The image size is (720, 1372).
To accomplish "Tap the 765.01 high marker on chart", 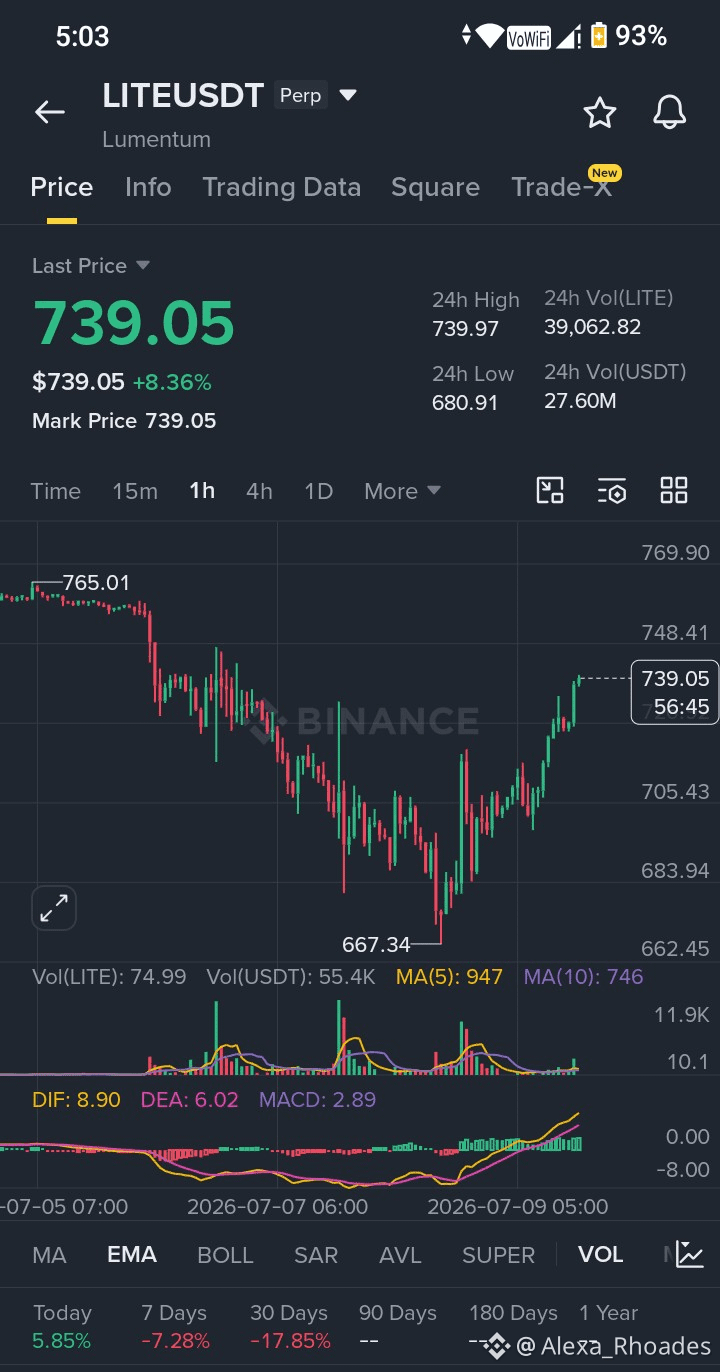I will tap(96, 582).
